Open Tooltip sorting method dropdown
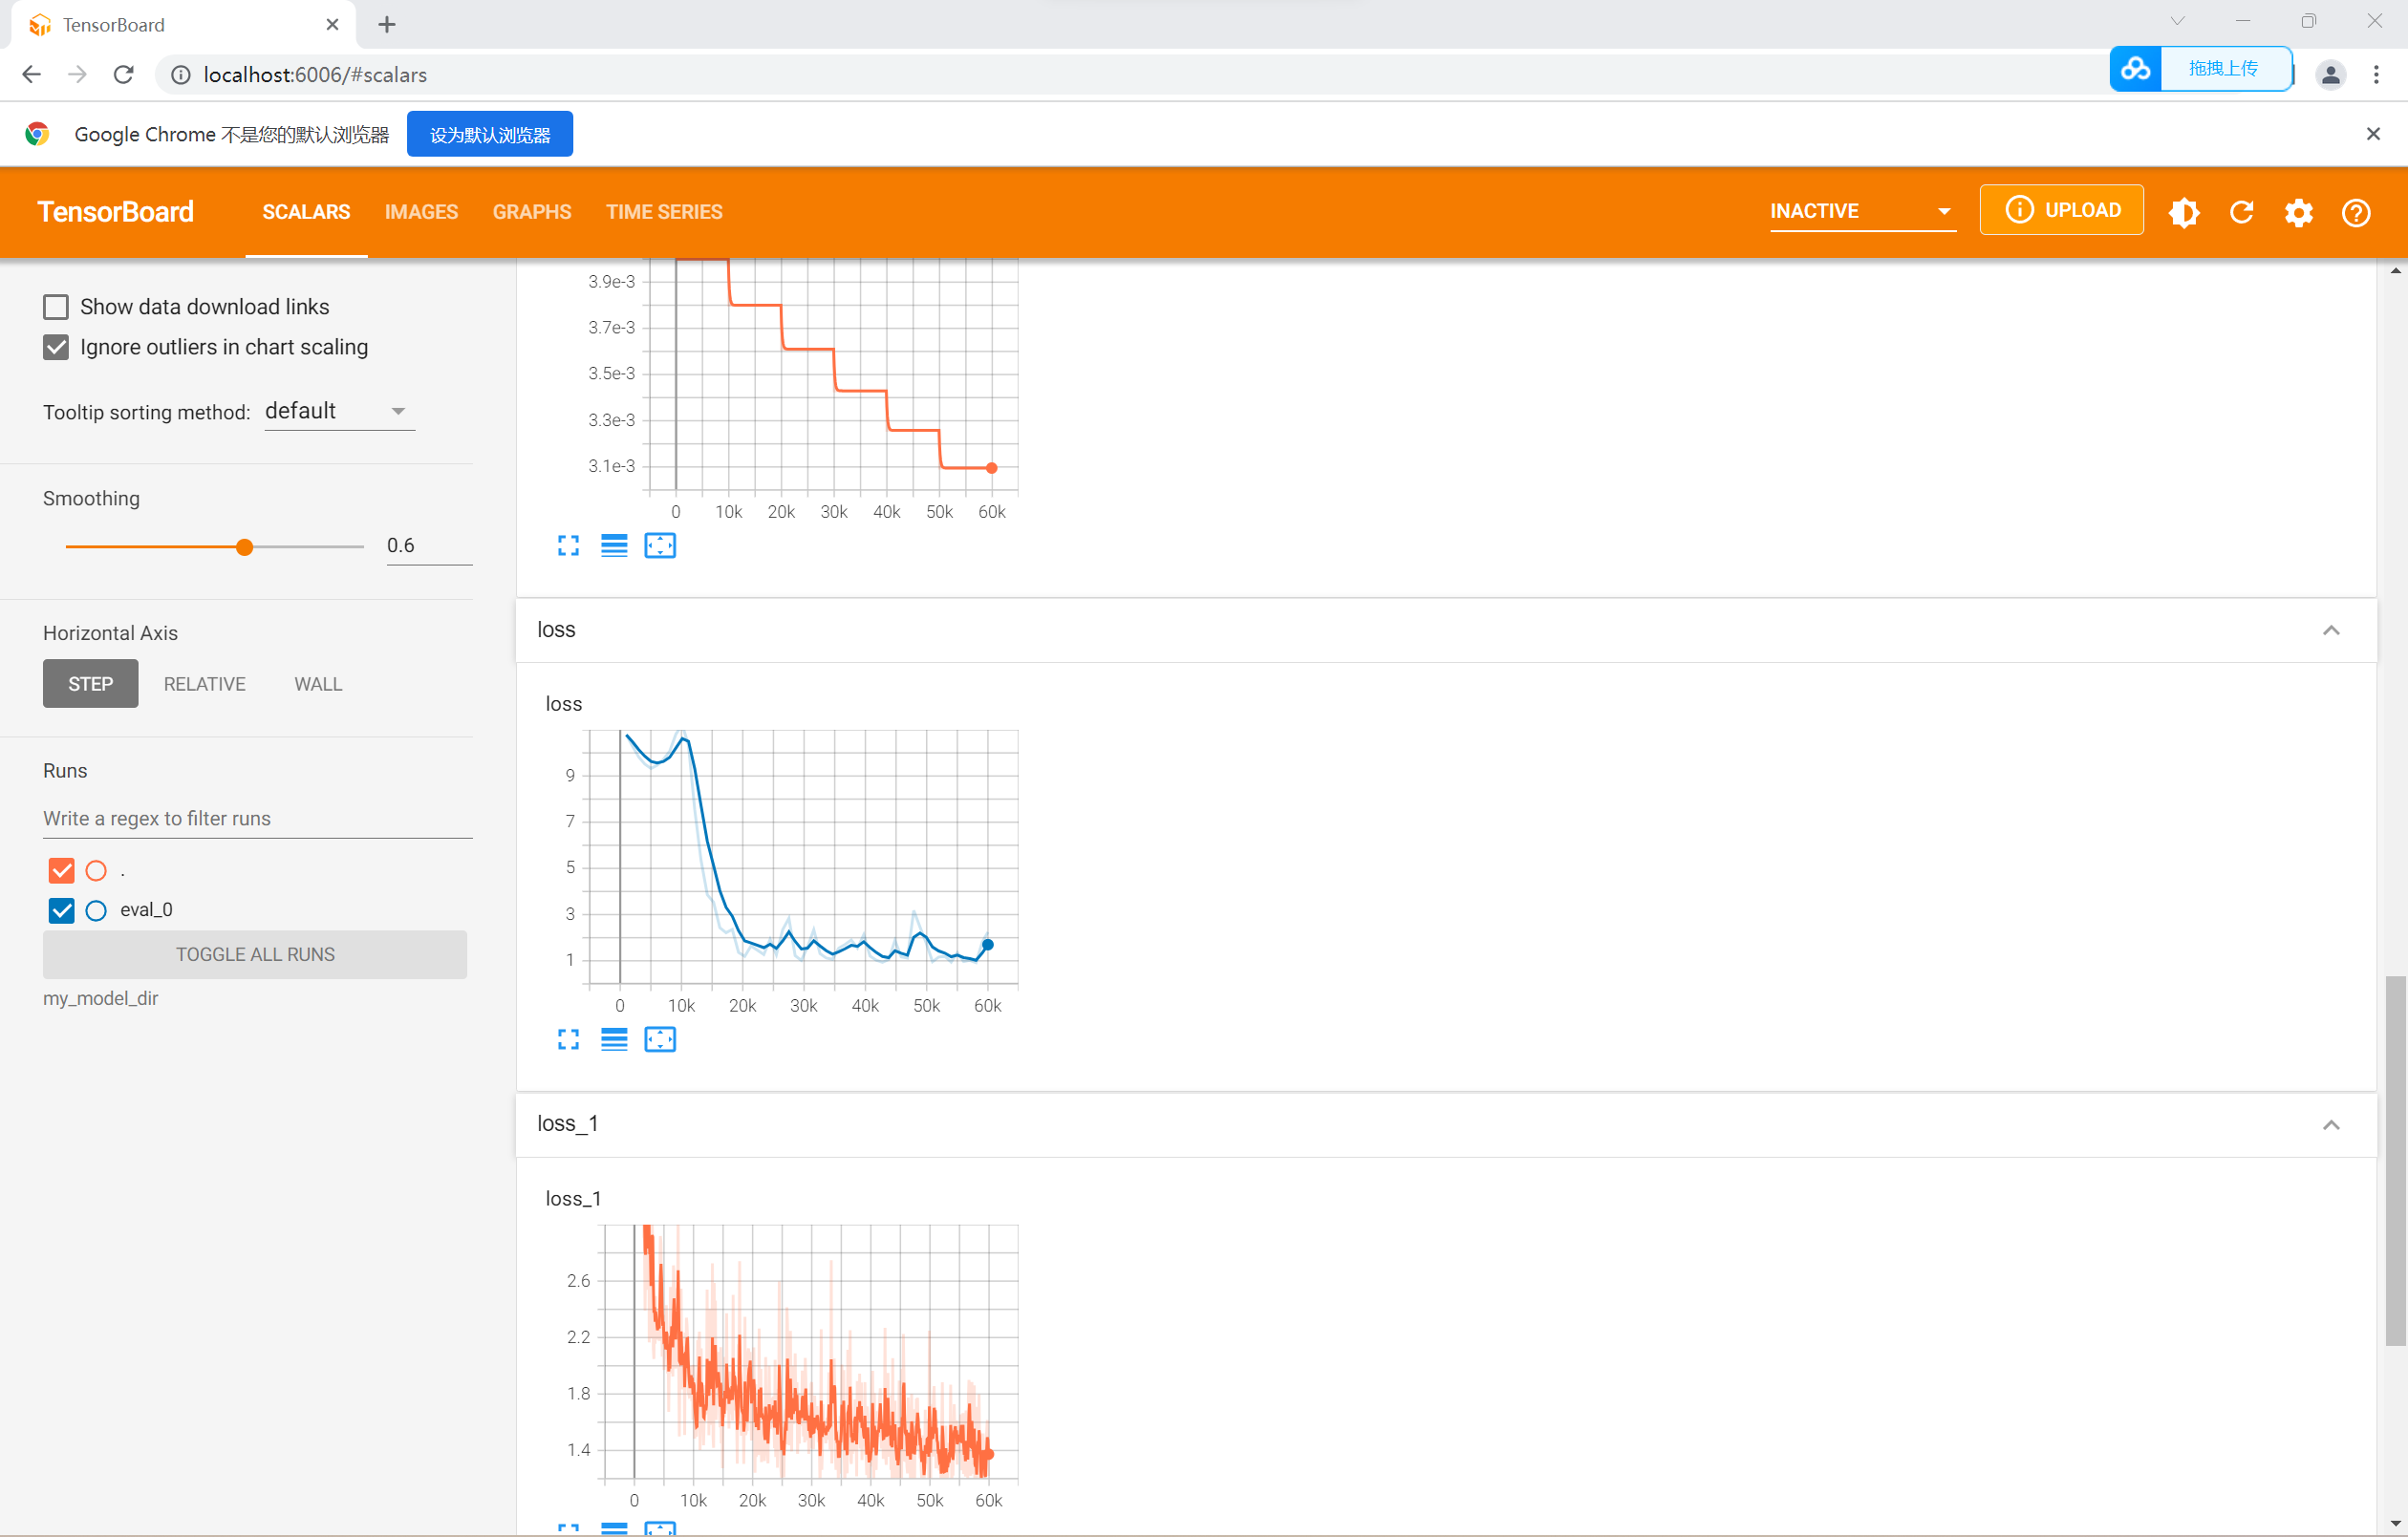The image size is (2408, 1537). pos(339,411)
